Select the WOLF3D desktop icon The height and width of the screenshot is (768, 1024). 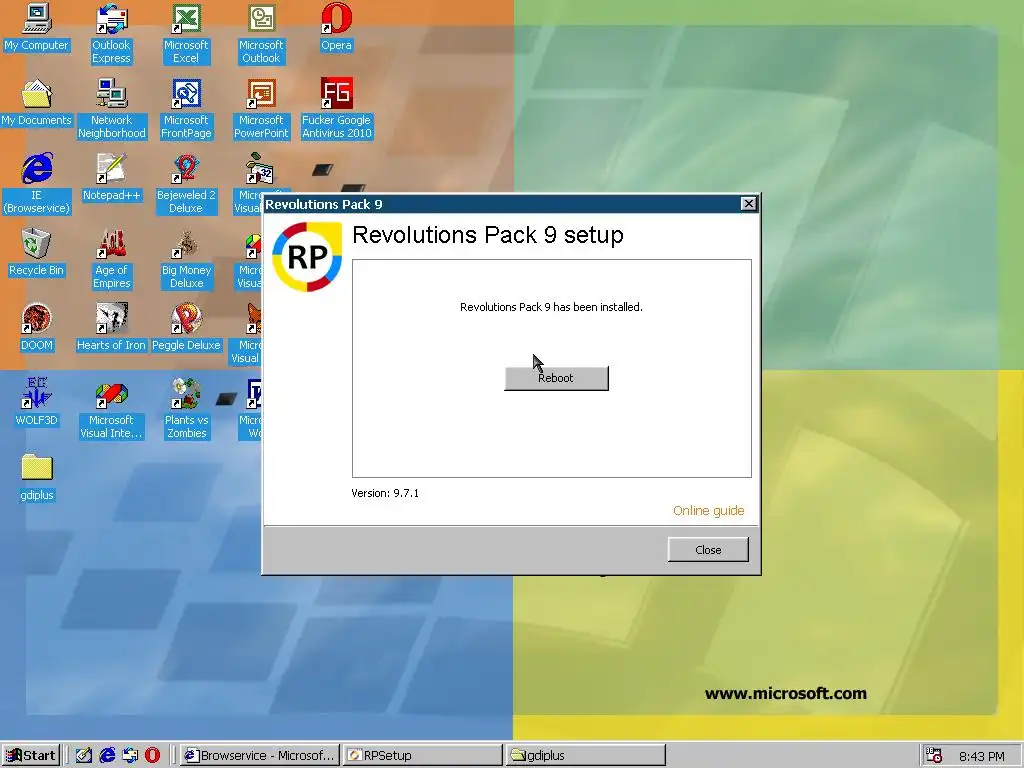point(37,403)
